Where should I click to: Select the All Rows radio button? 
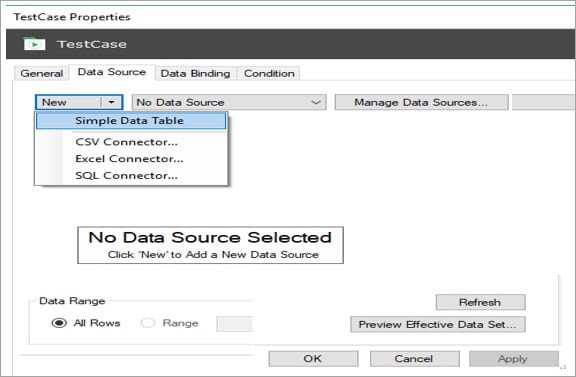coord(59,323)
